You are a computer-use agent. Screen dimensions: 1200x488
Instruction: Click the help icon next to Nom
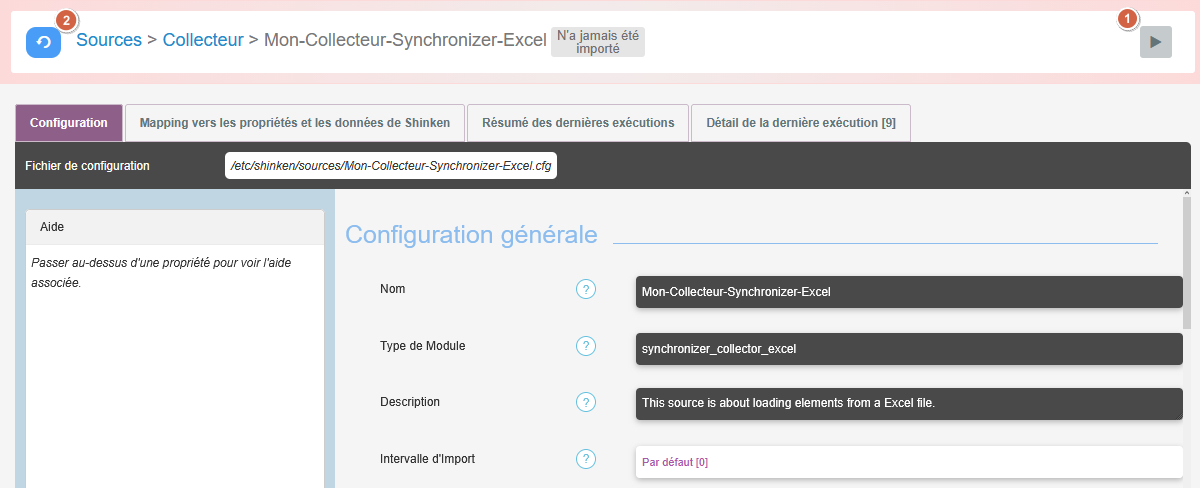(586, 289)
